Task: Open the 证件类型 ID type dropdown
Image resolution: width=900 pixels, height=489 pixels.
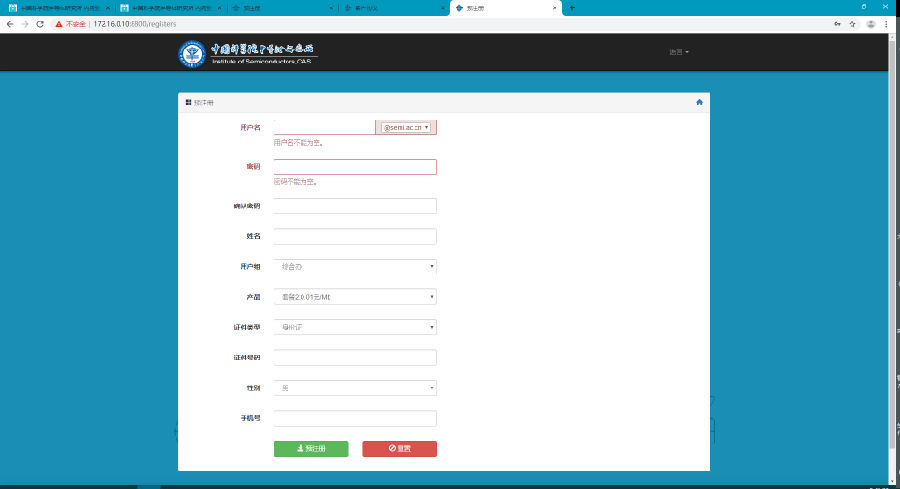Action: point(354,327)
